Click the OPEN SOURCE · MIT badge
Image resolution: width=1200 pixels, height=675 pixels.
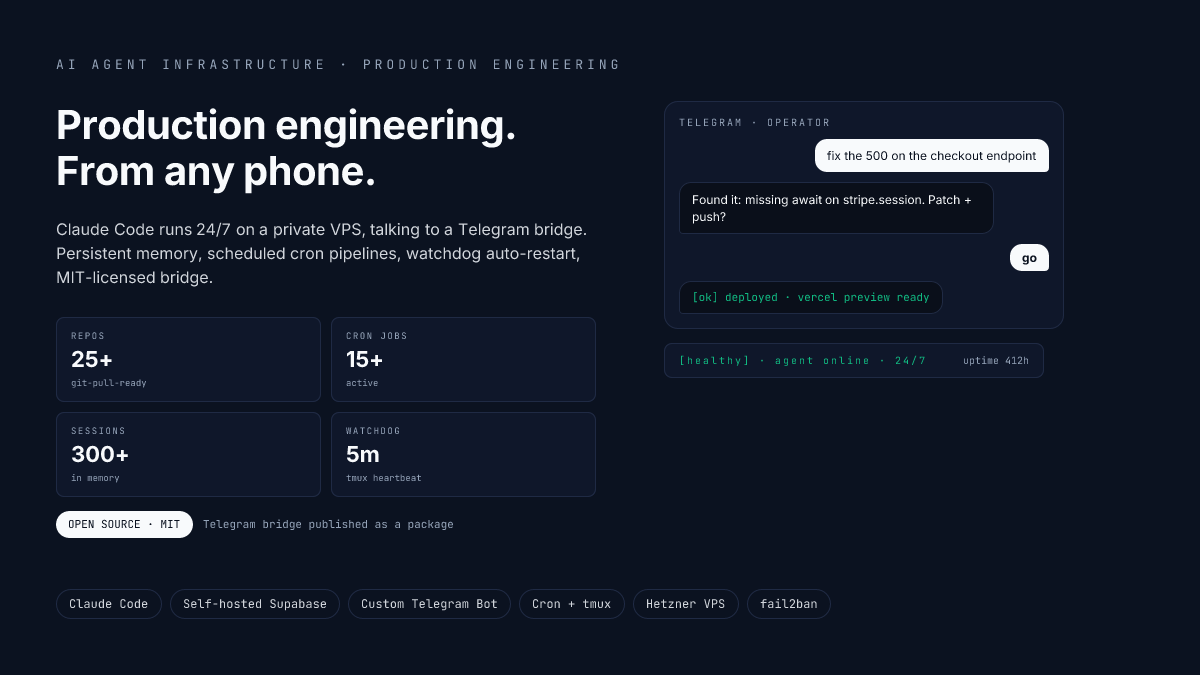point(124,524)
